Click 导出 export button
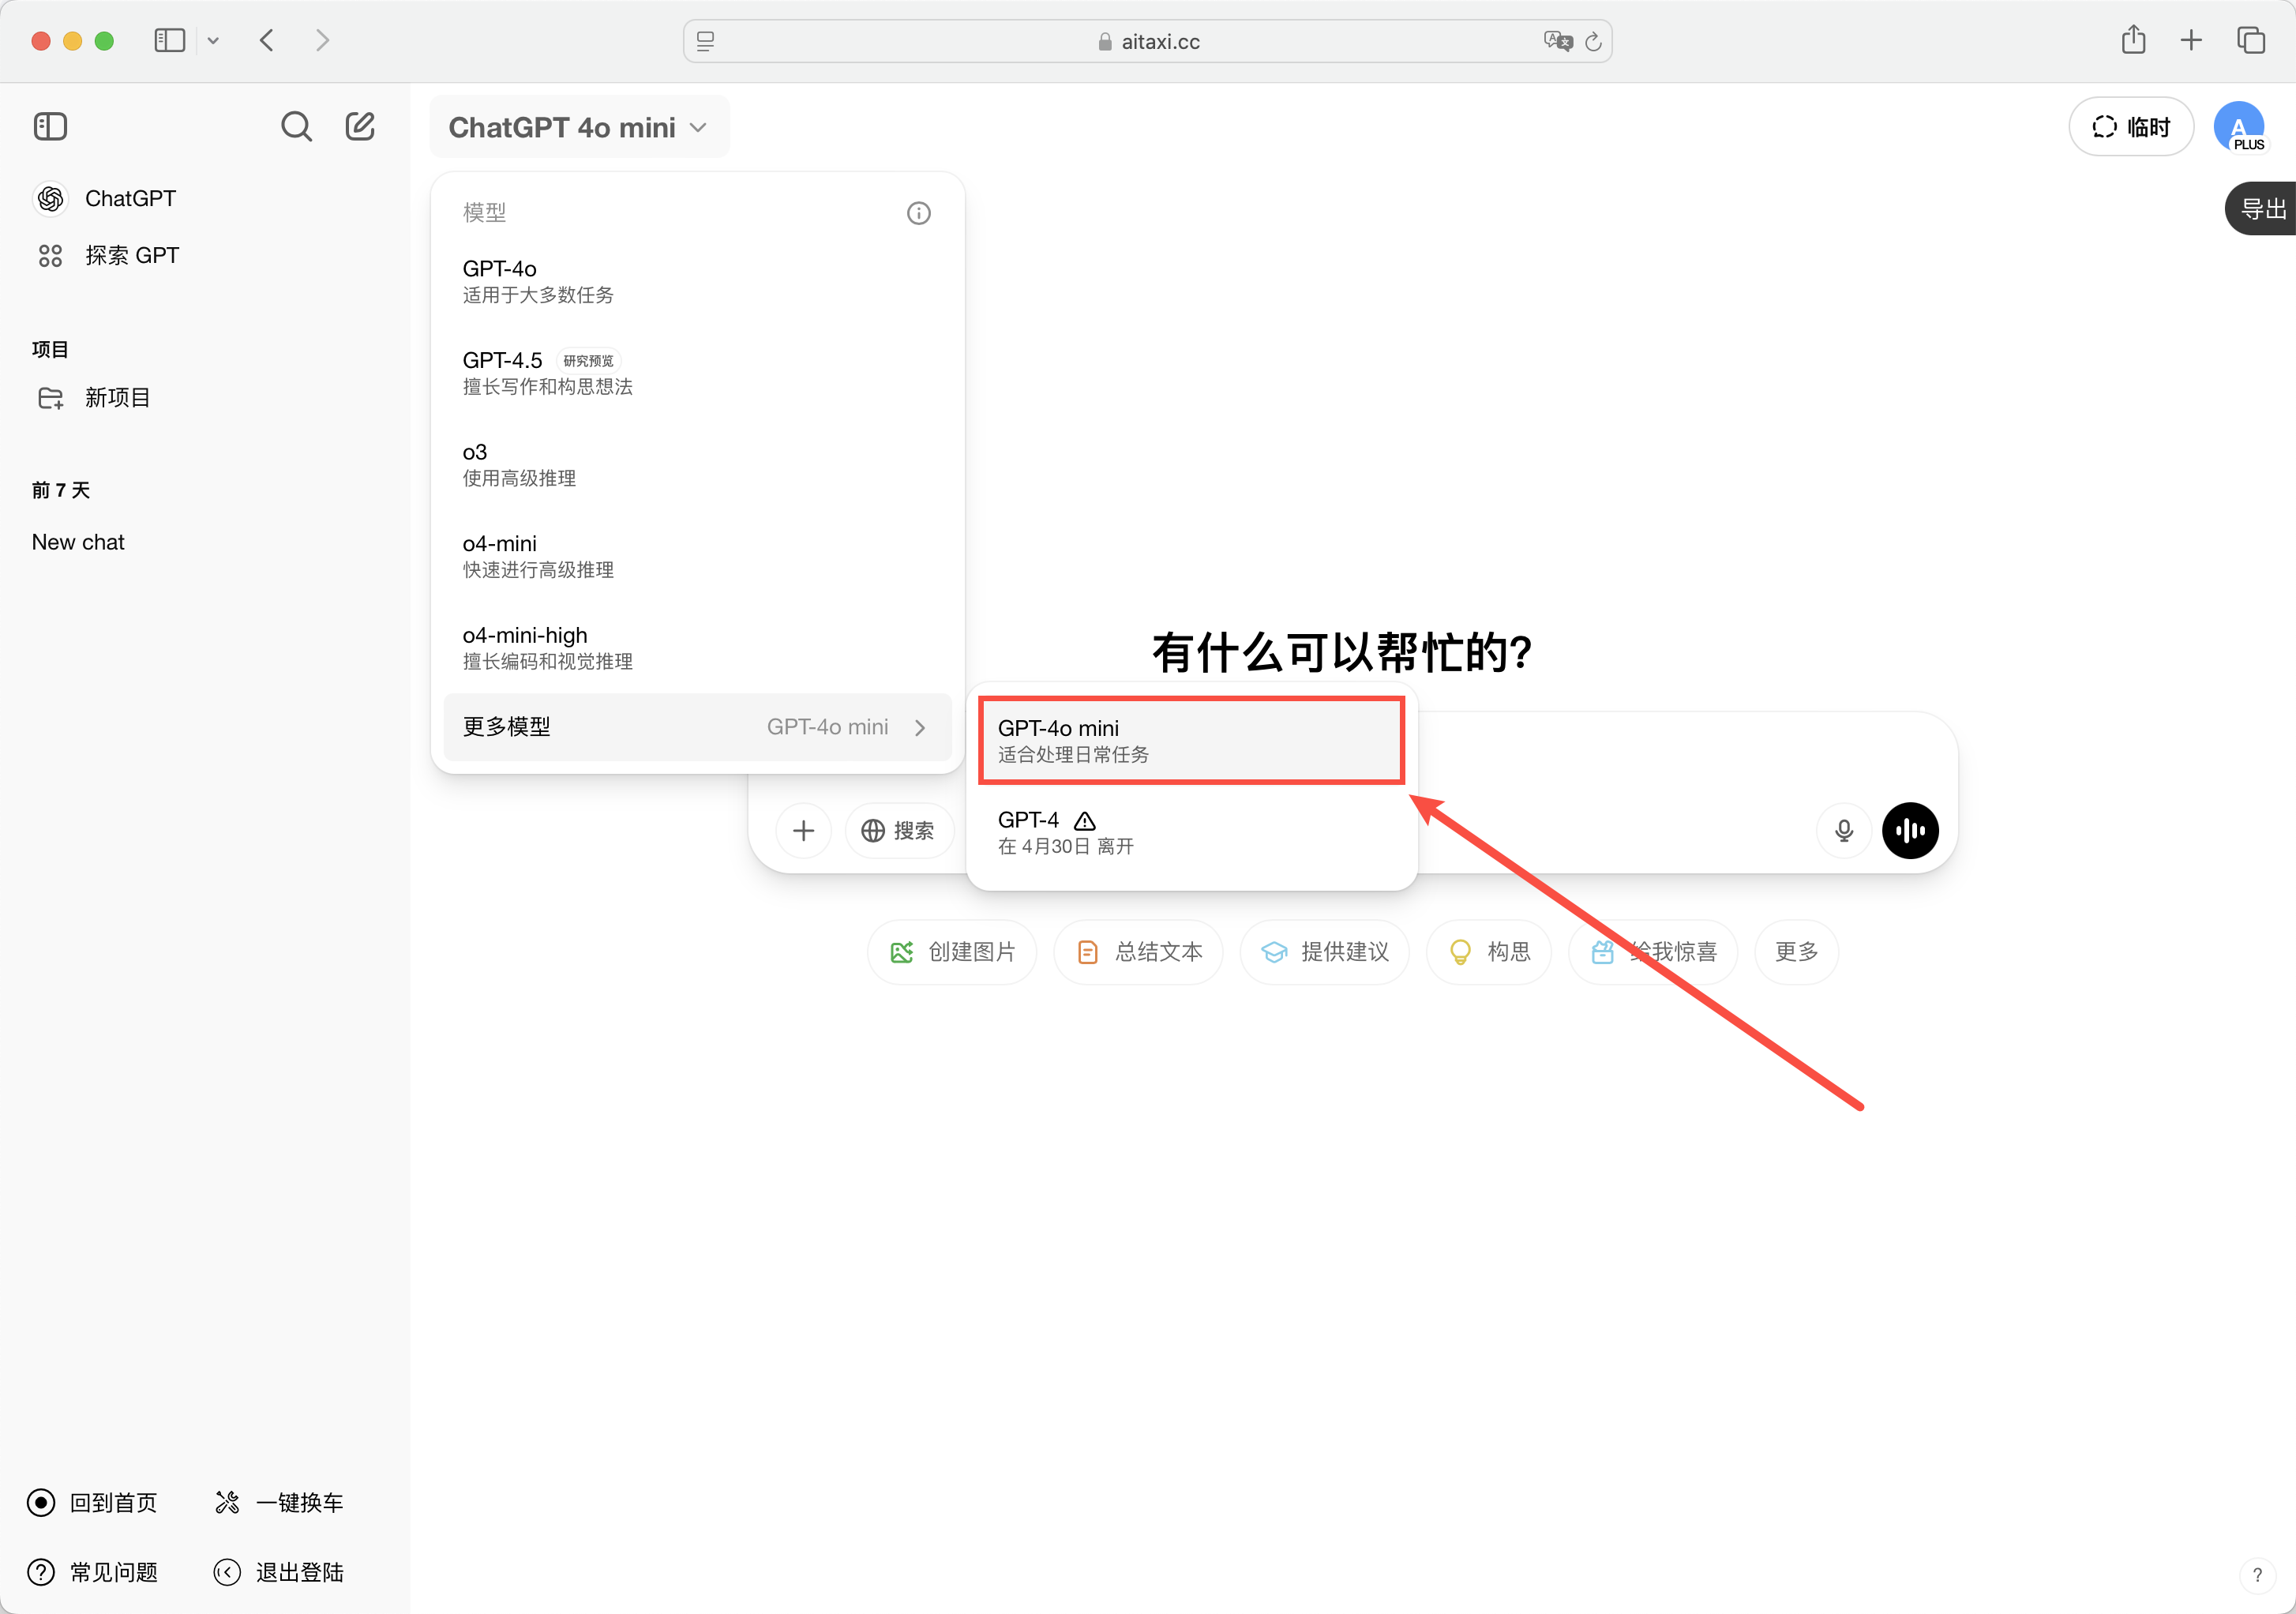The image size is (2296, 1614). pyautogui.click(x=2261, y=209)
